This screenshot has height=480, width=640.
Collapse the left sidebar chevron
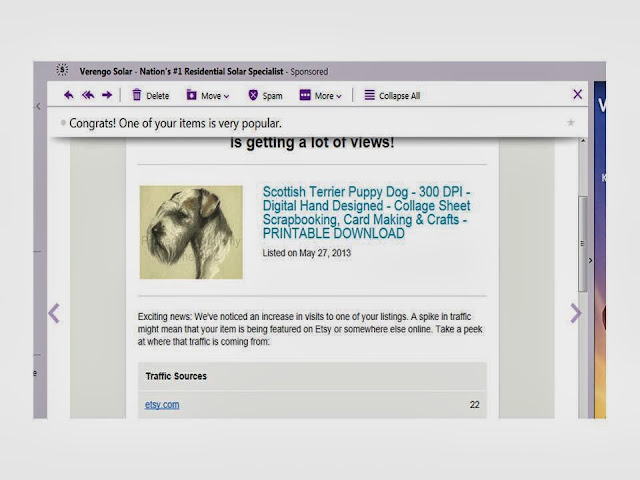tap(38, 107)
